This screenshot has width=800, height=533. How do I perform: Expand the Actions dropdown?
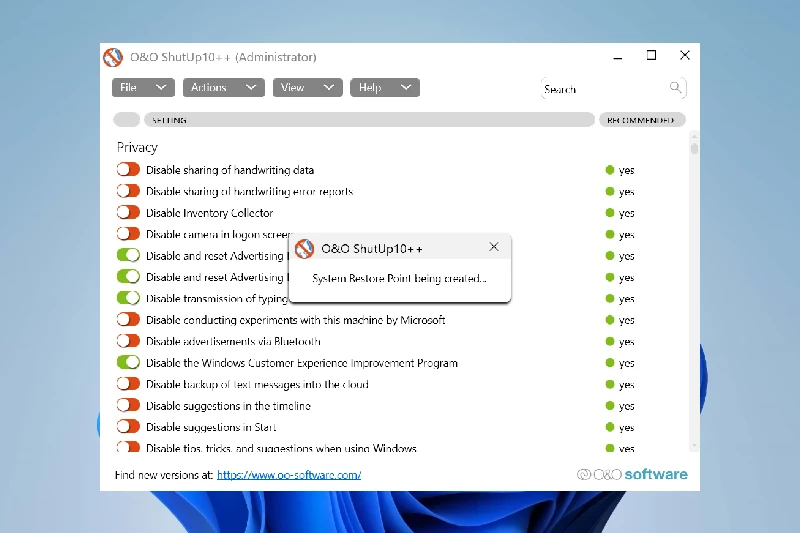click(223, 88)
